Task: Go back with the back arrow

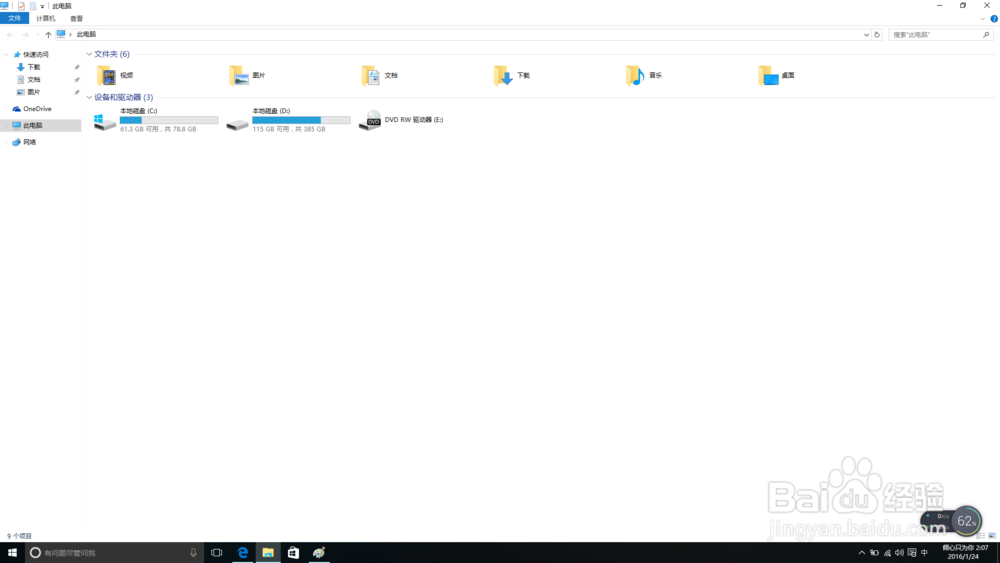Action: [10, 35]
